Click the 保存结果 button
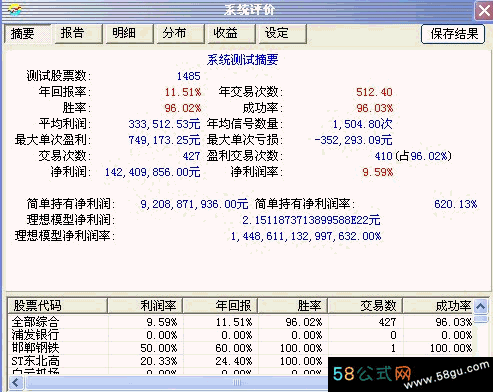 (x=453, y=34)
